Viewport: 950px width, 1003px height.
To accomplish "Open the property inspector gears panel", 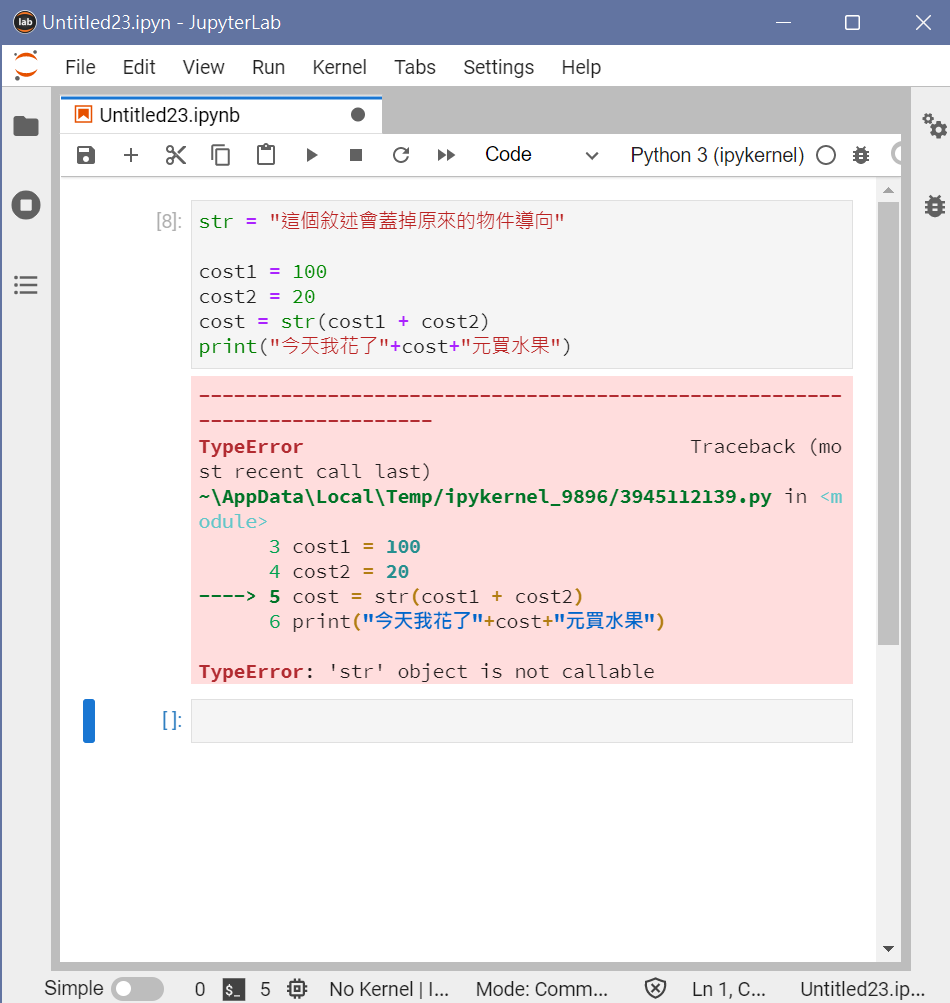I will pos(934,127).
